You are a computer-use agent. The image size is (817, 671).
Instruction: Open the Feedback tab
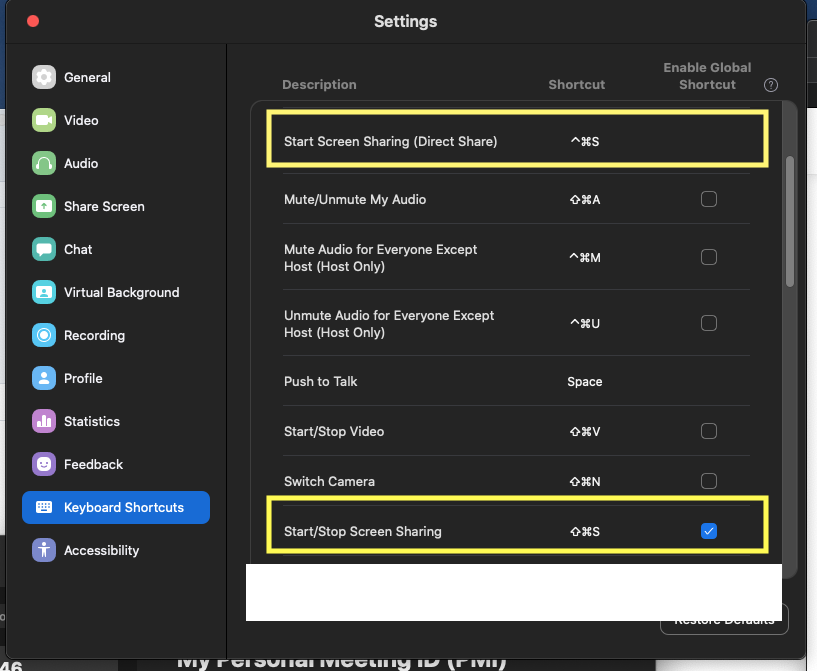coord(116,464)
